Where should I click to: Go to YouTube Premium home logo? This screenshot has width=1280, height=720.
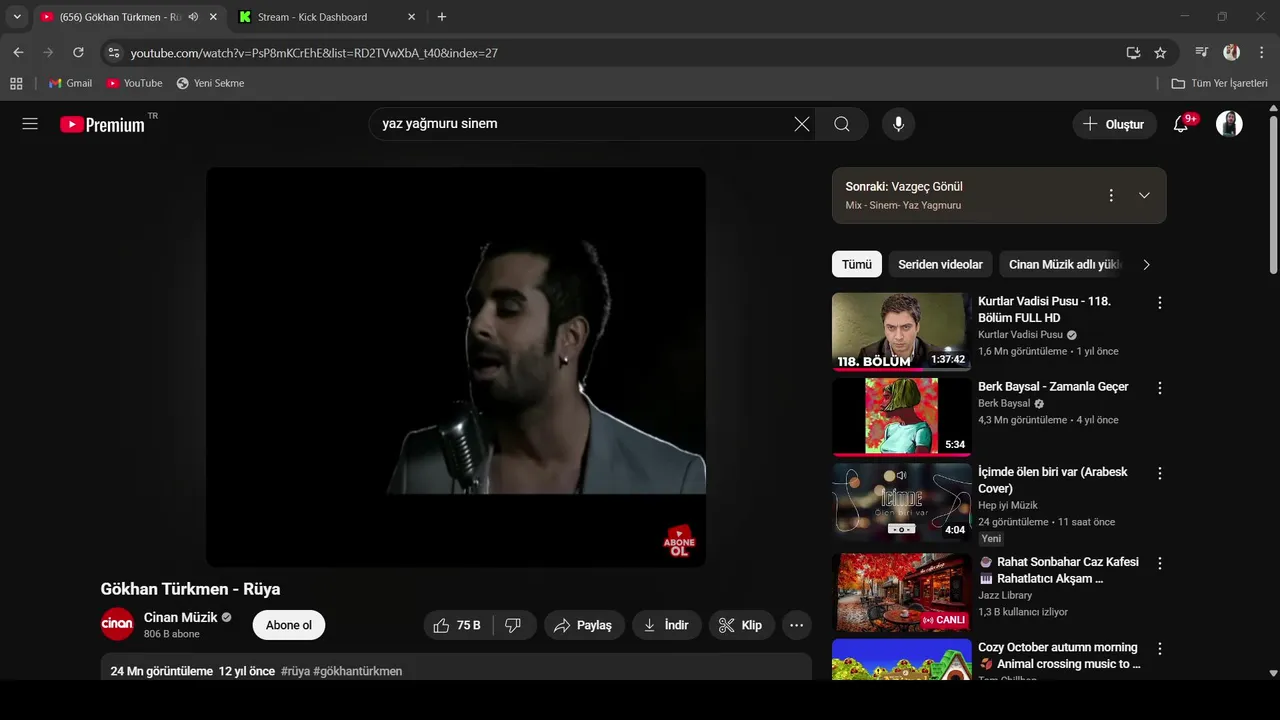(x=102, y=124)
